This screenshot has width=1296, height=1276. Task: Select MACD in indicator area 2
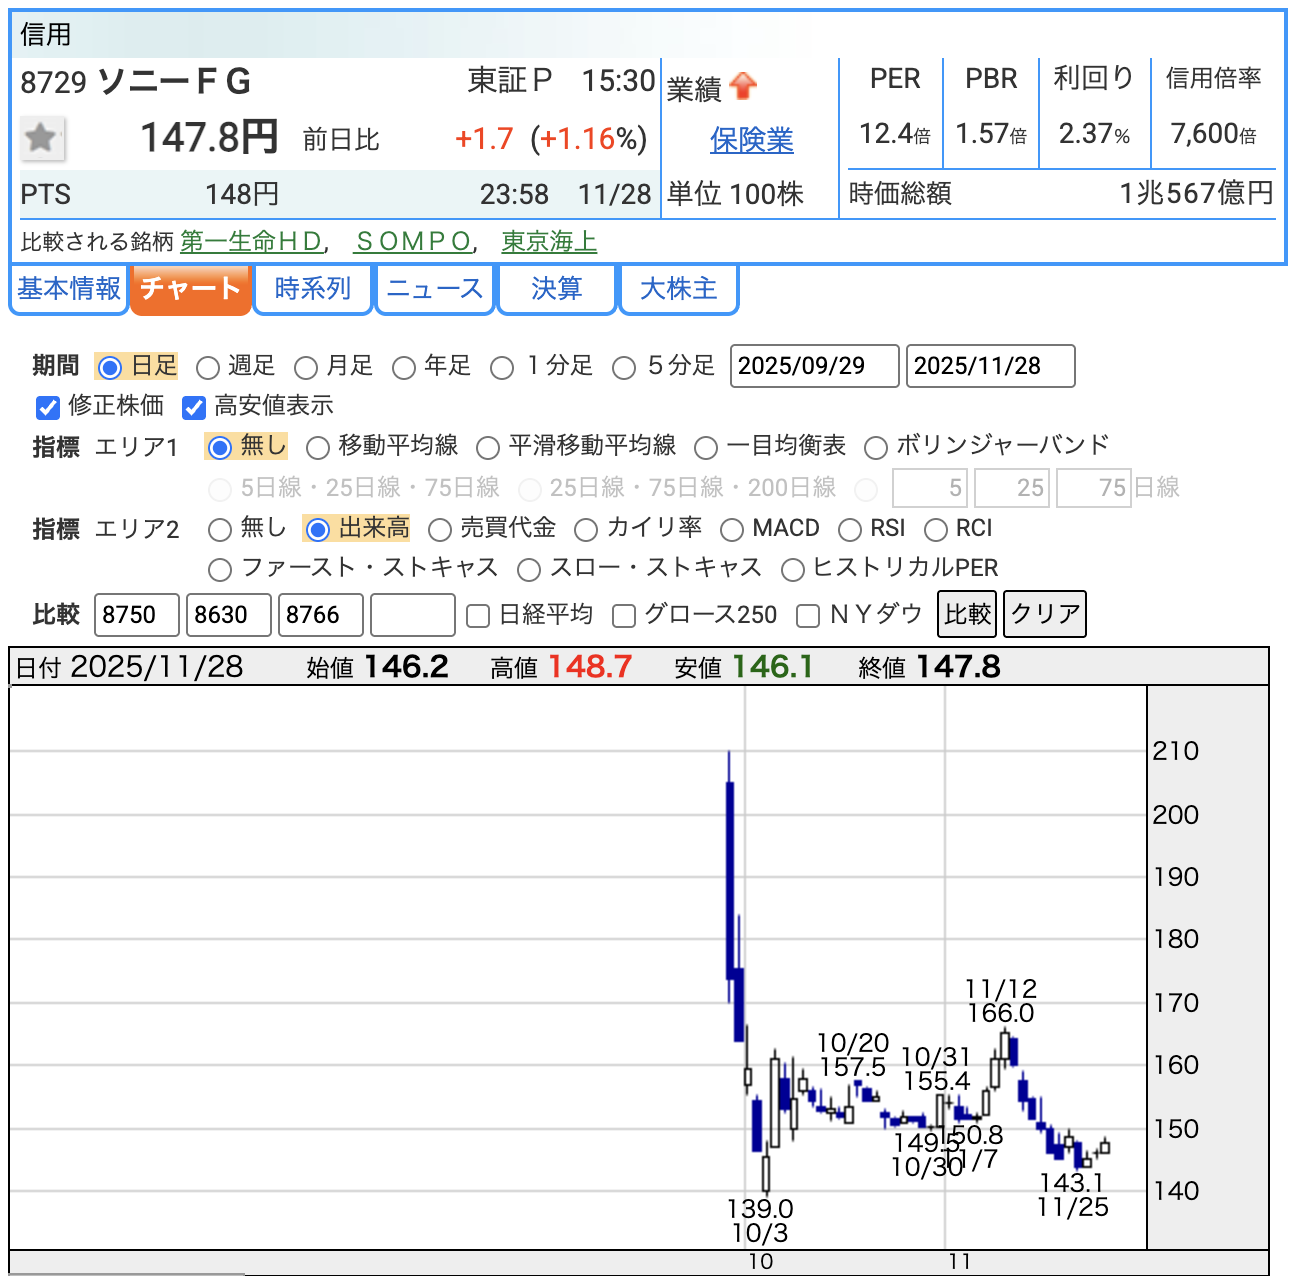(732, 530)
